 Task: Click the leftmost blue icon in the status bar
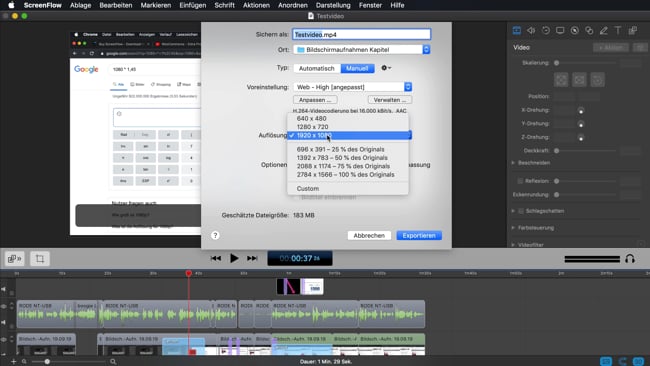[606, 361]
